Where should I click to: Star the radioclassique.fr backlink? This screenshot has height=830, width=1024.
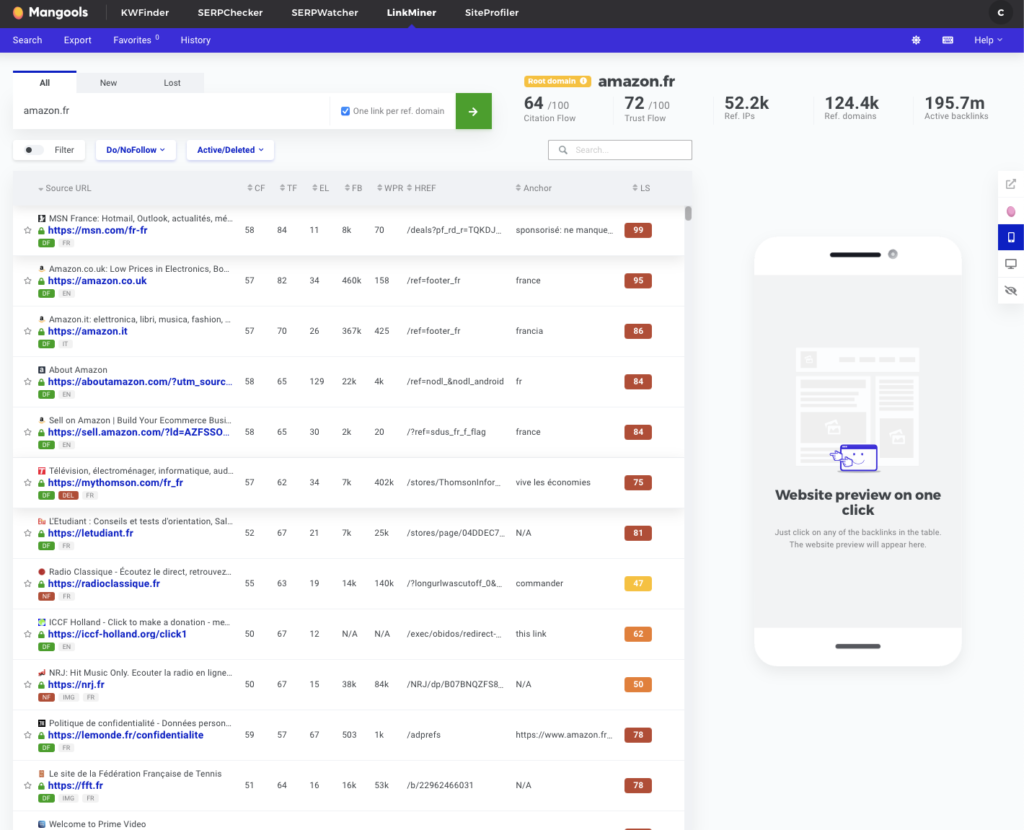click(27, 584)
